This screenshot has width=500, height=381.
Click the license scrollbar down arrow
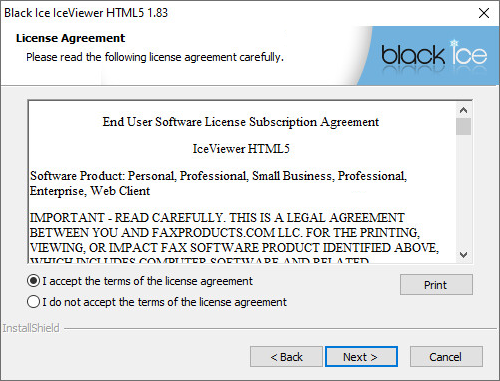click(463, 255)
